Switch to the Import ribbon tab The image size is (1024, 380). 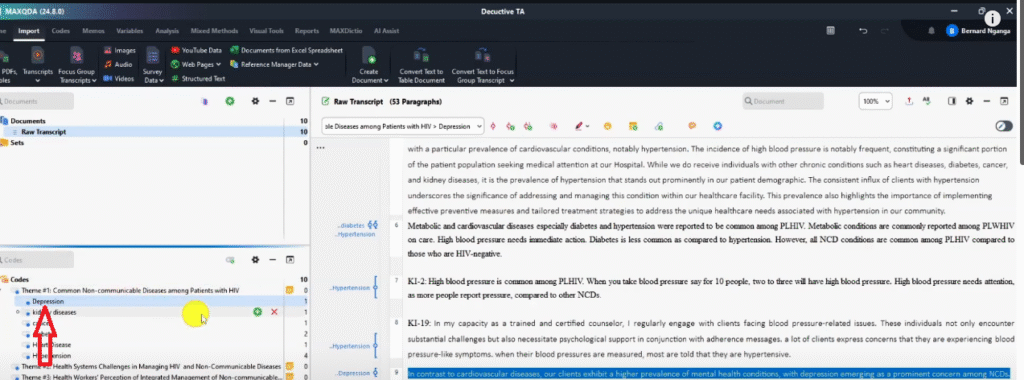pos(29,31)
